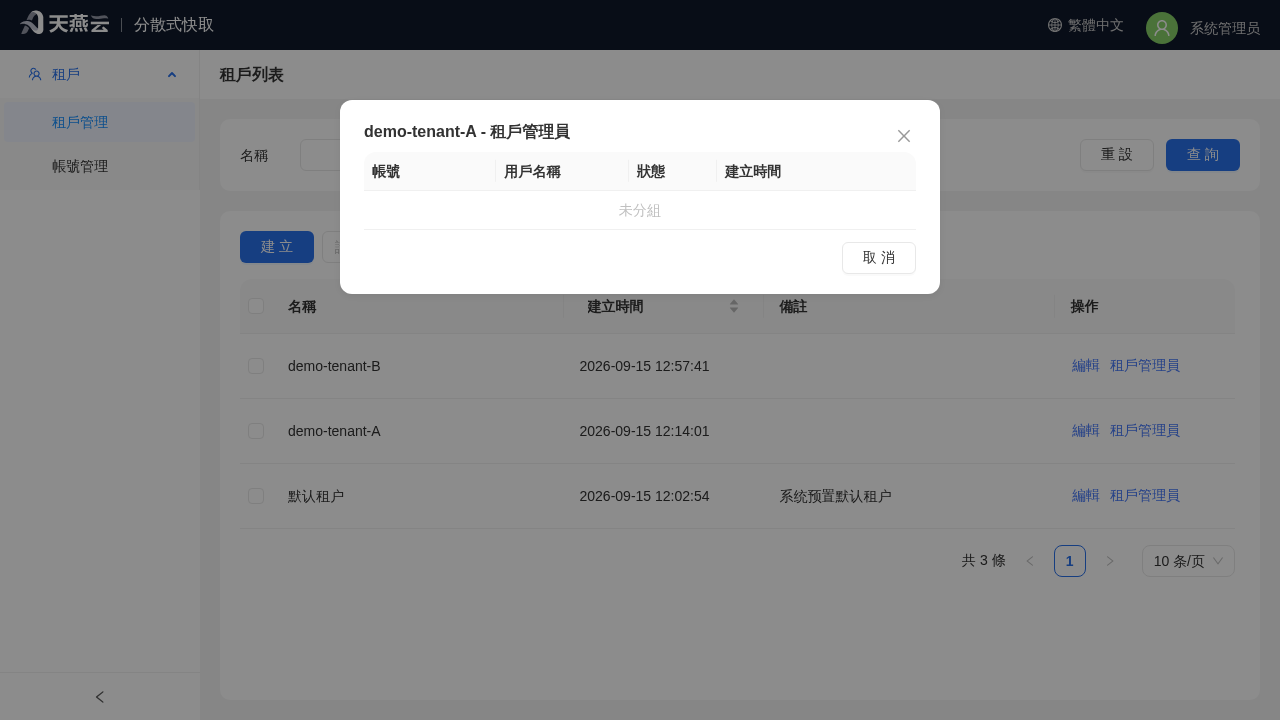The image size is (1280, 720).
Task: Click the 2026-09-15 12:14:01 timestamp cell
Action: point(644,431)
